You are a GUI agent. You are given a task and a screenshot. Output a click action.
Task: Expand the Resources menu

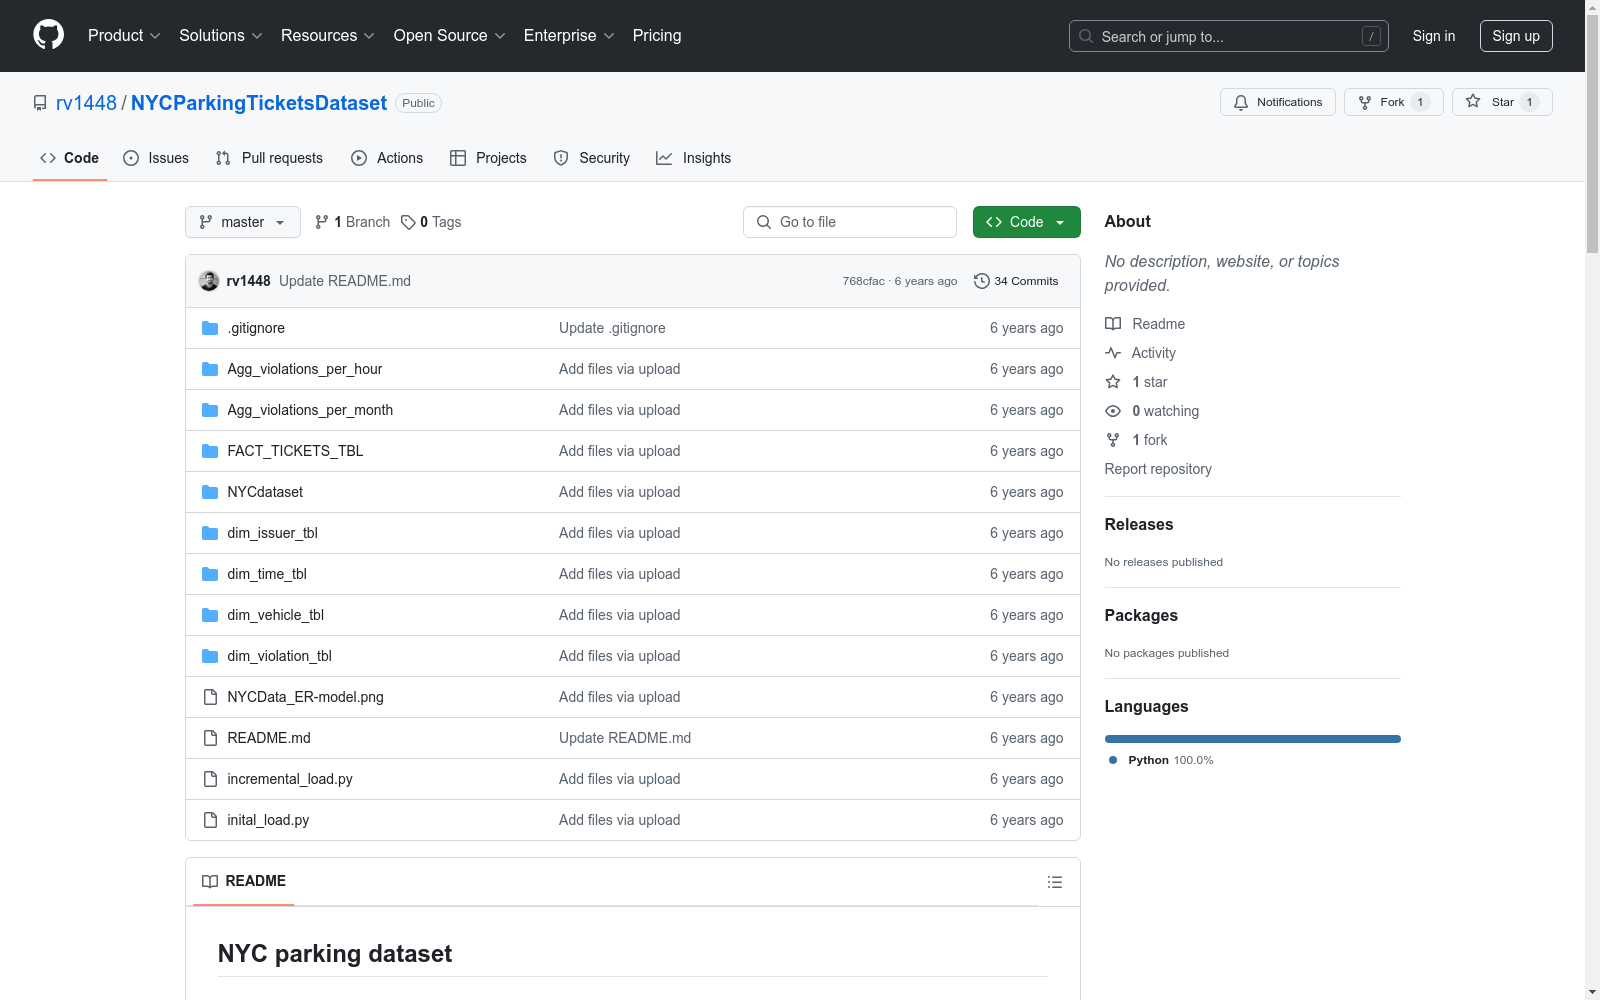point(328,35)
